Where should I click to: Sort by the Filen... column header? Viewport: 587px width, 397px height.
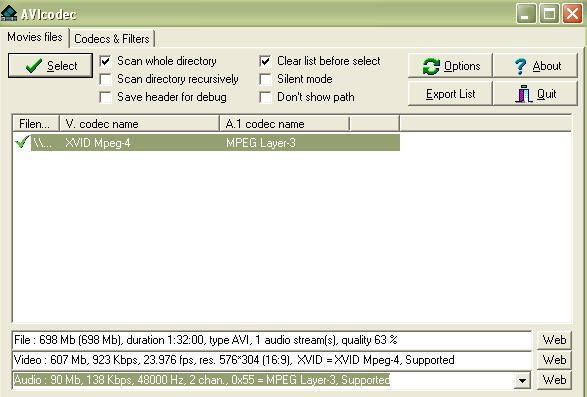tap(36, 124)
